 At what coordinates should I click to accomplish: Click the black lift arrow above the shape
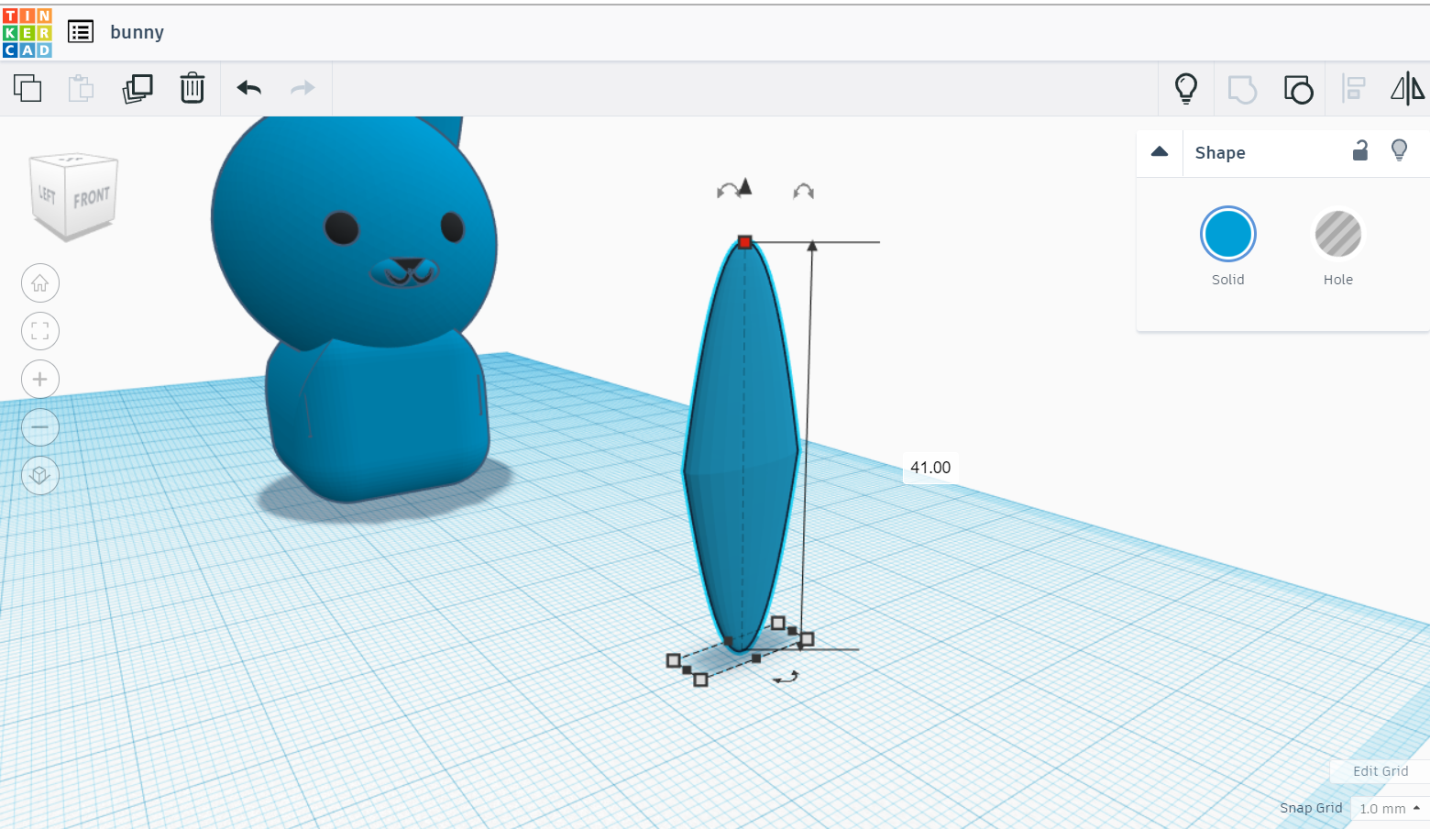coord(744,187)
